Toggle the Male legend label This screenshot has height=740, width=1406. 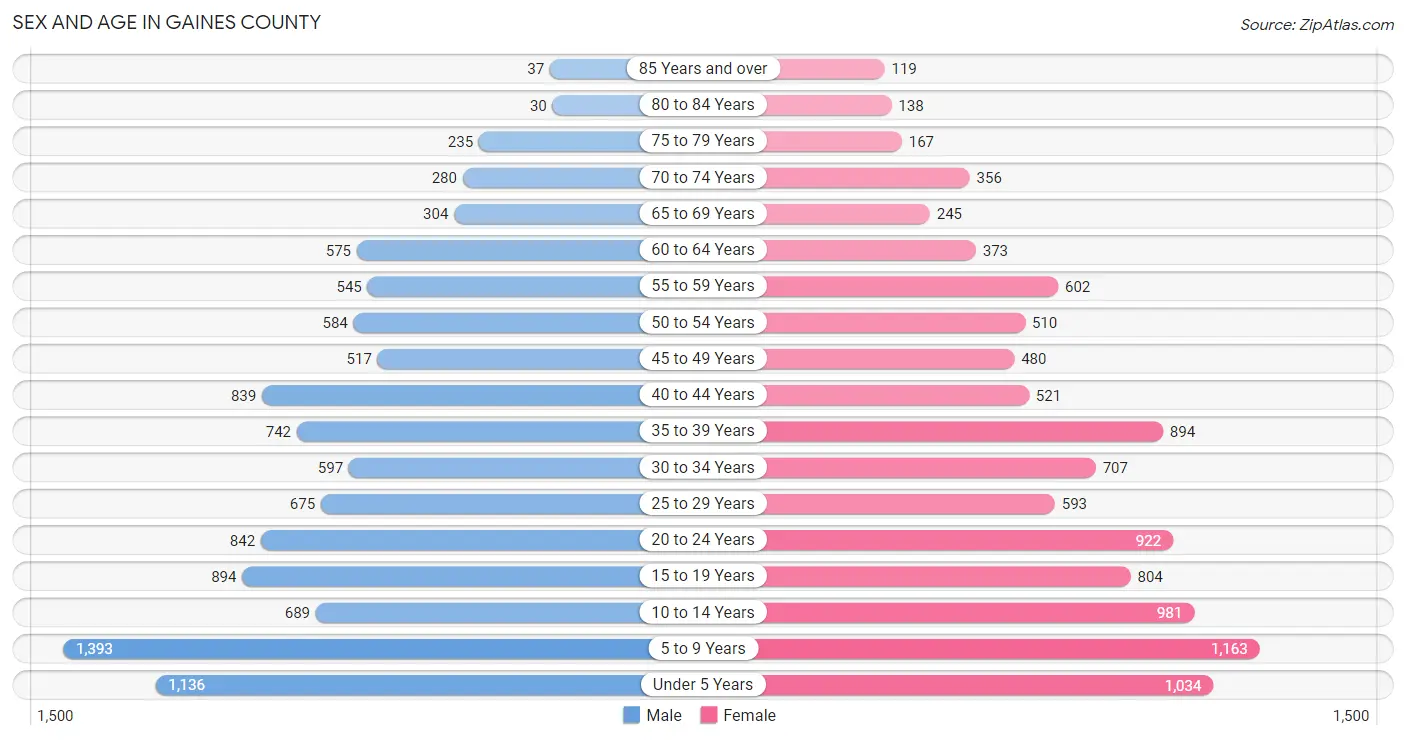[x=664, y=715]
